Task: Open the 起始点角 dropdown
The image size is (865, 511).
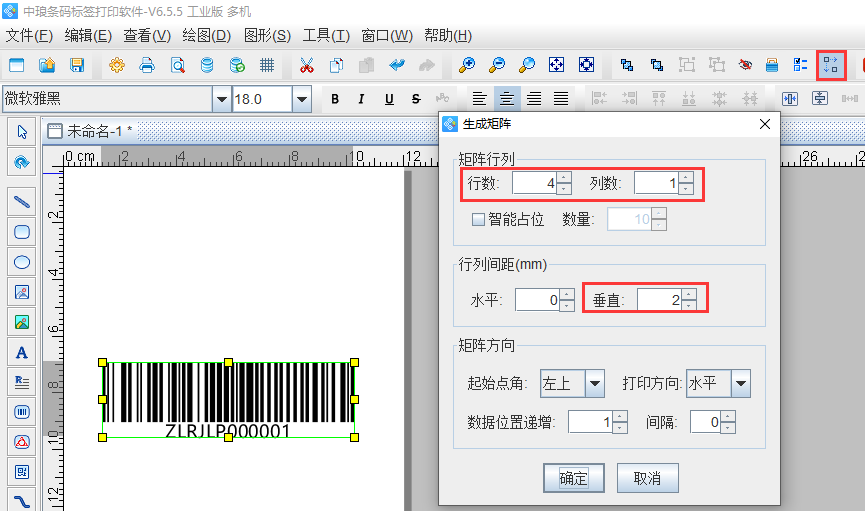Action: 595,383
